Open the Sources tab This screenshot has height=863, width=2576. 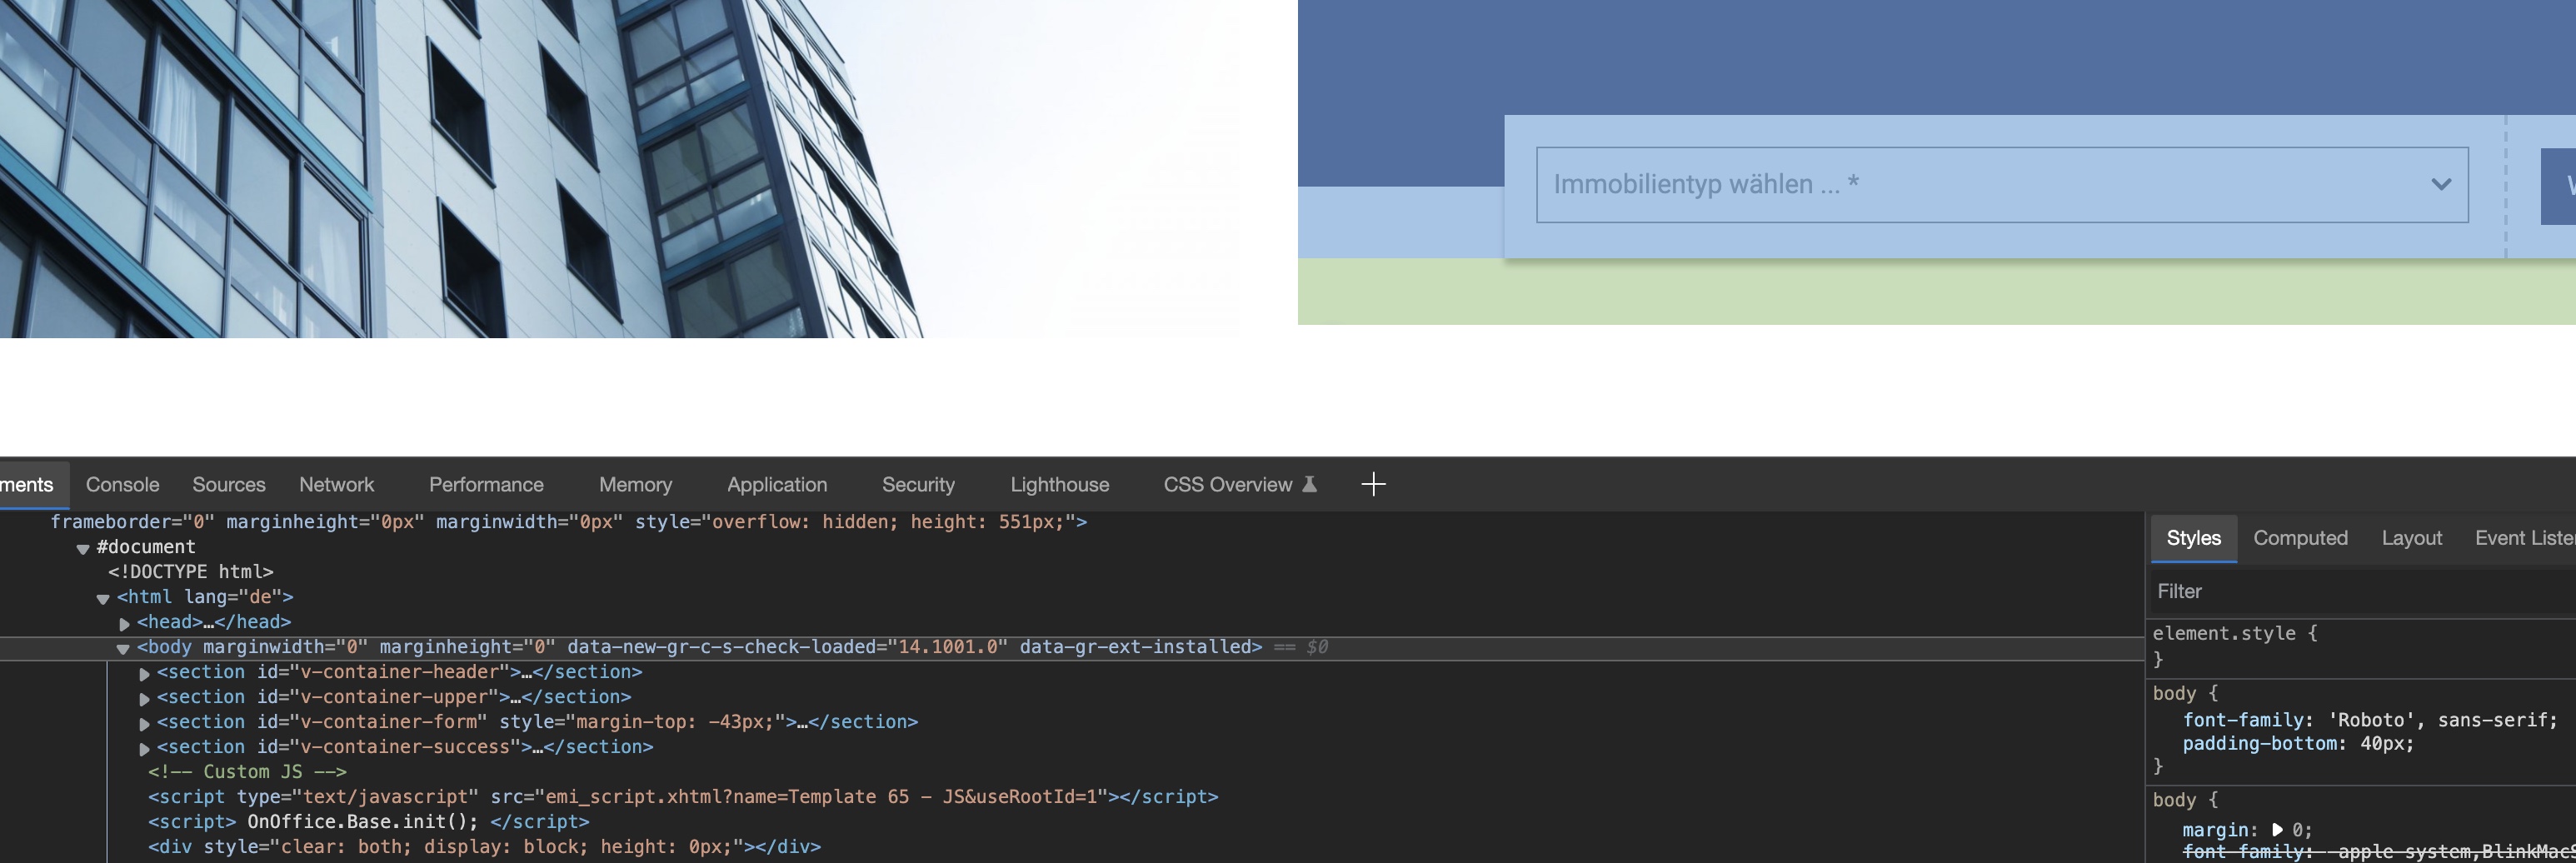(229, 485)
